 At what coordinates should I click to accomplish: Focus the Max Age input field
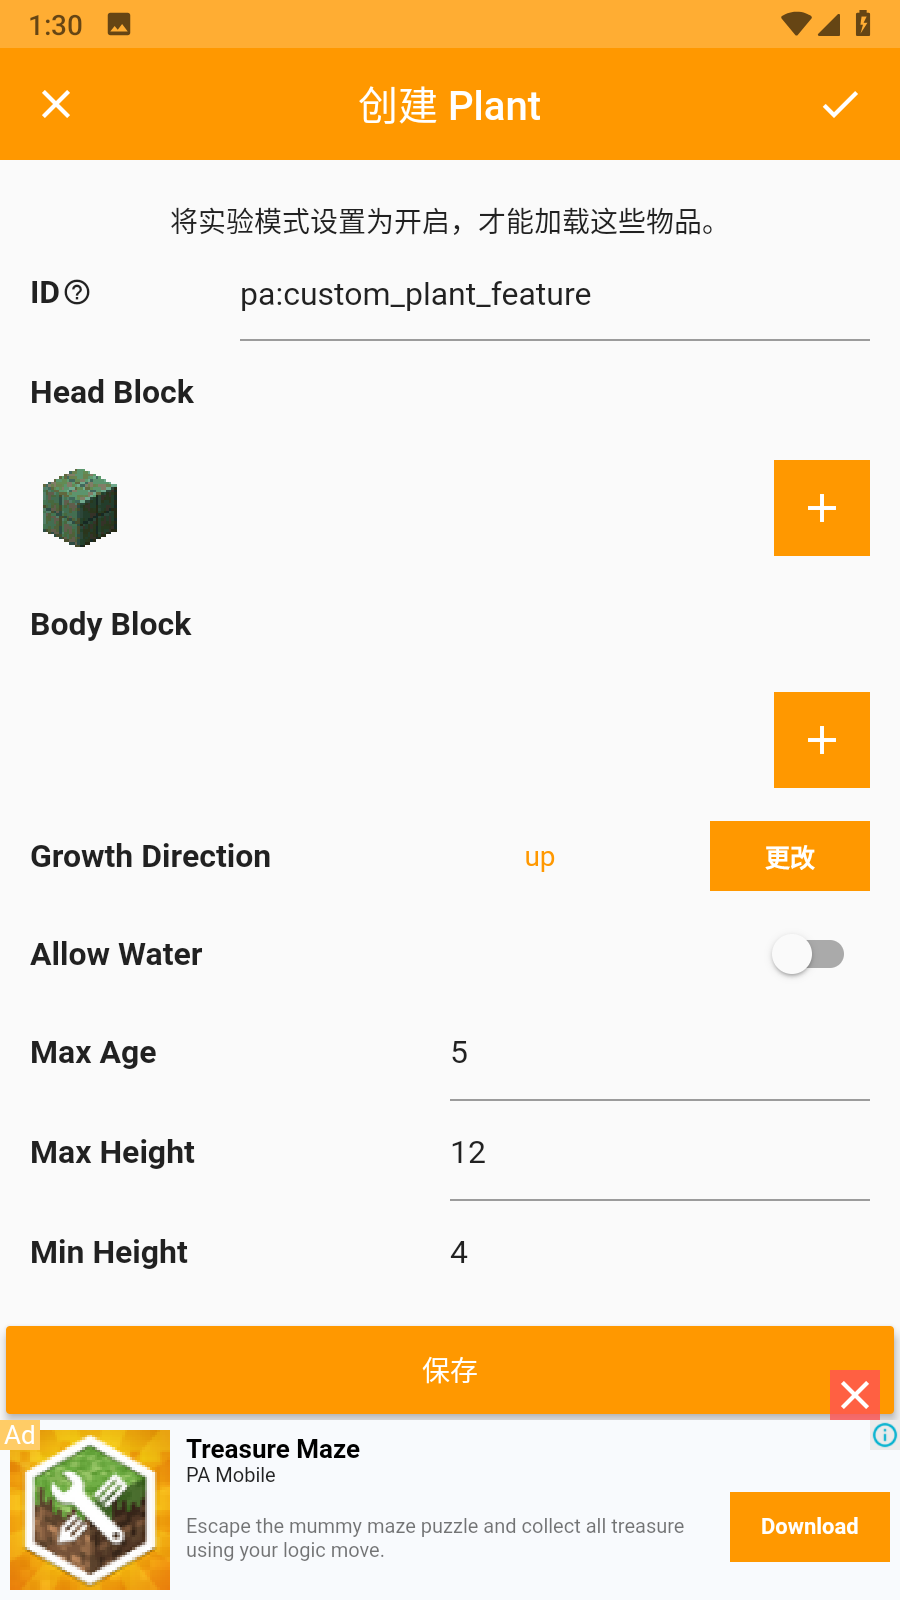pyautogui.click(x=659, y=1053)
